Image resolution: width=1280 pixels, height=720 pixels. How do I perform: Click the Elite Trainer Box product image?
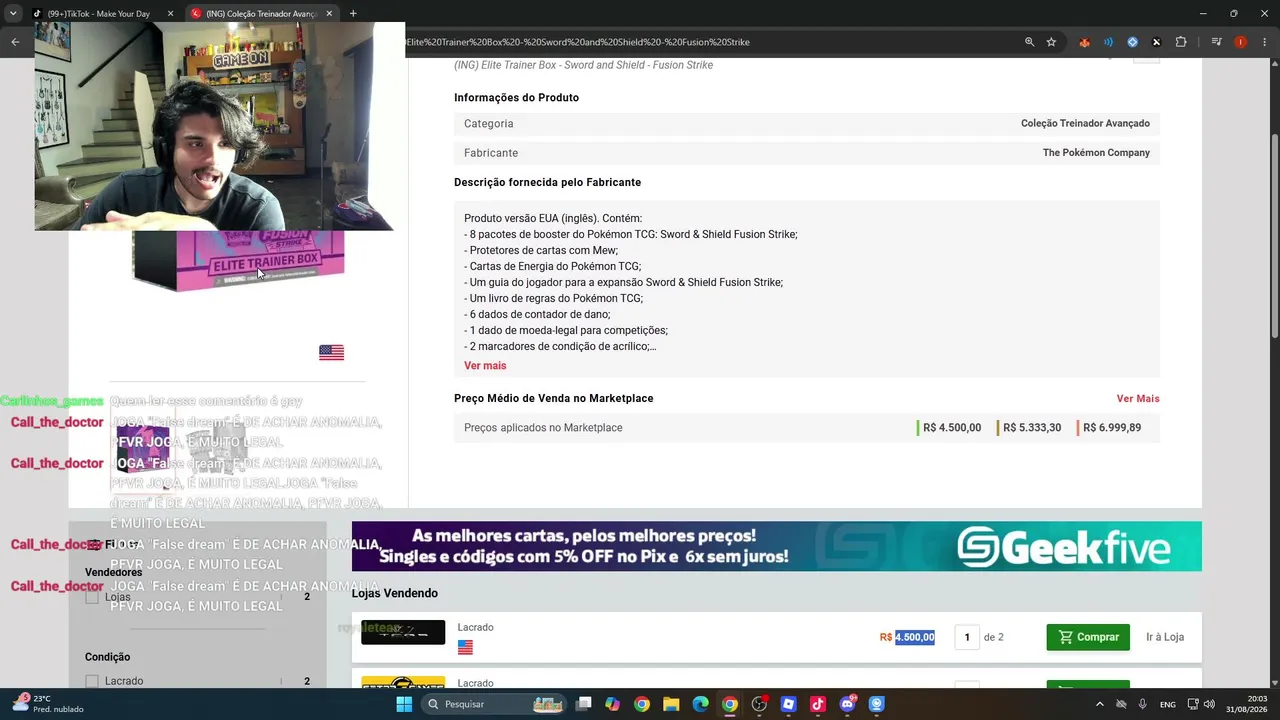click(240, 260)
